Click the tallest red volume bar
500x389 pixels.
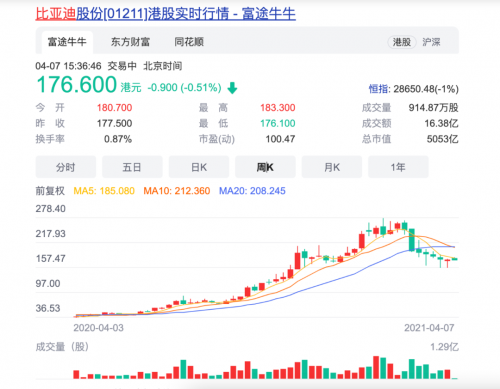376,367
